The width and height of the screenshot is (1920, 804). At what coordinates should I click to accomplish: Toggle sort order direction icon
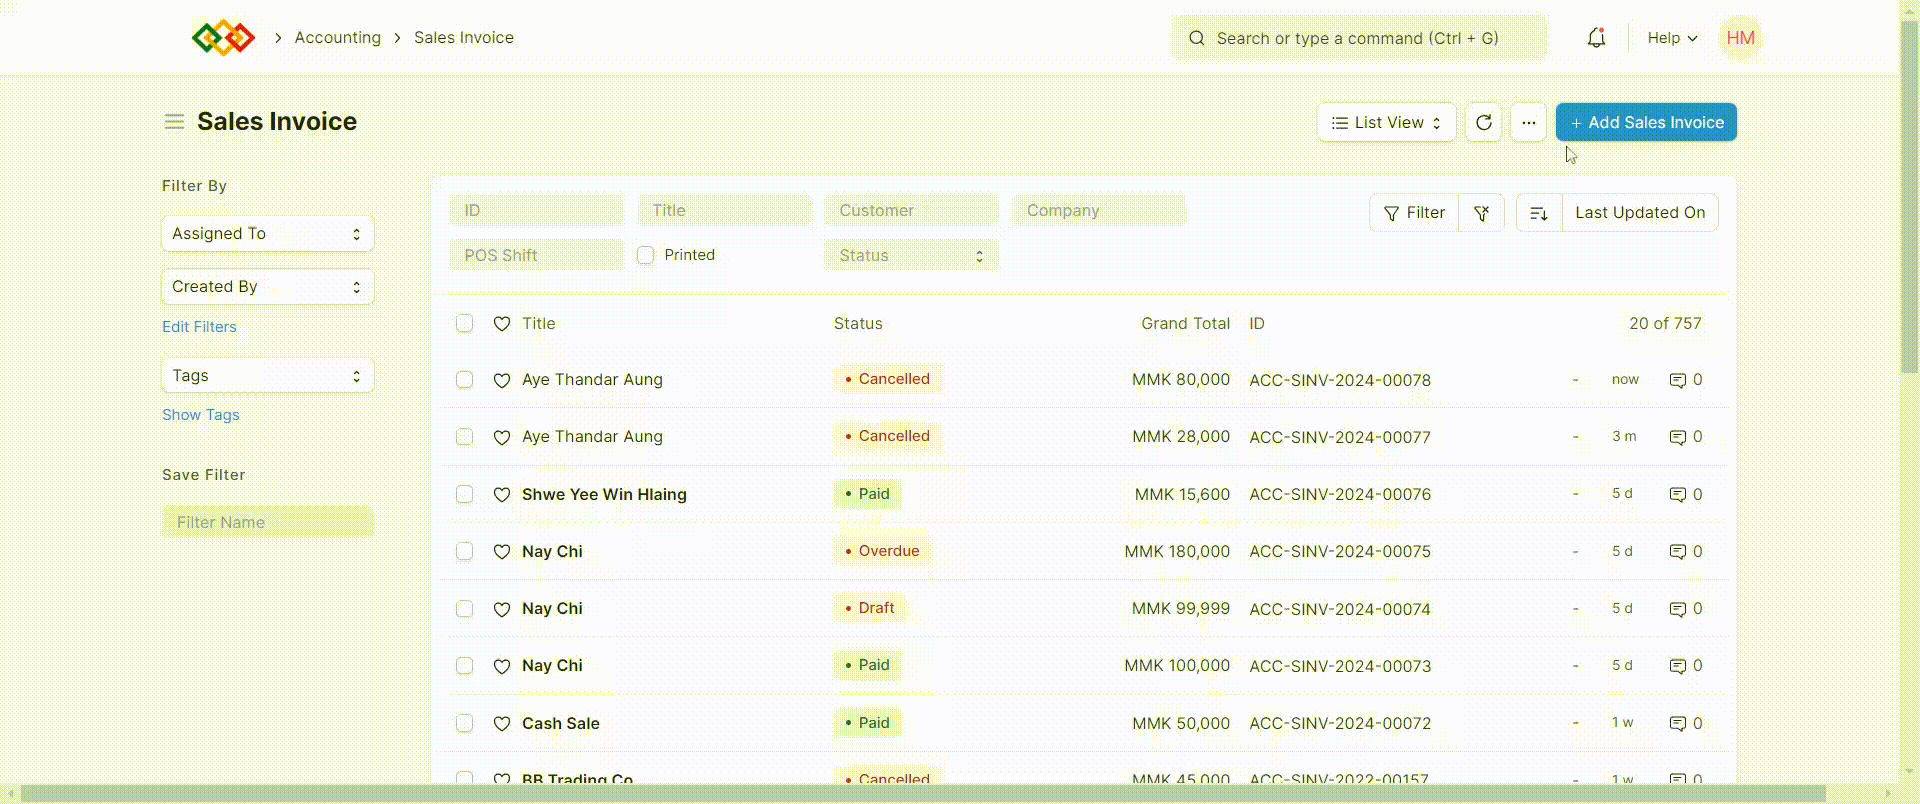(1539, 212)
